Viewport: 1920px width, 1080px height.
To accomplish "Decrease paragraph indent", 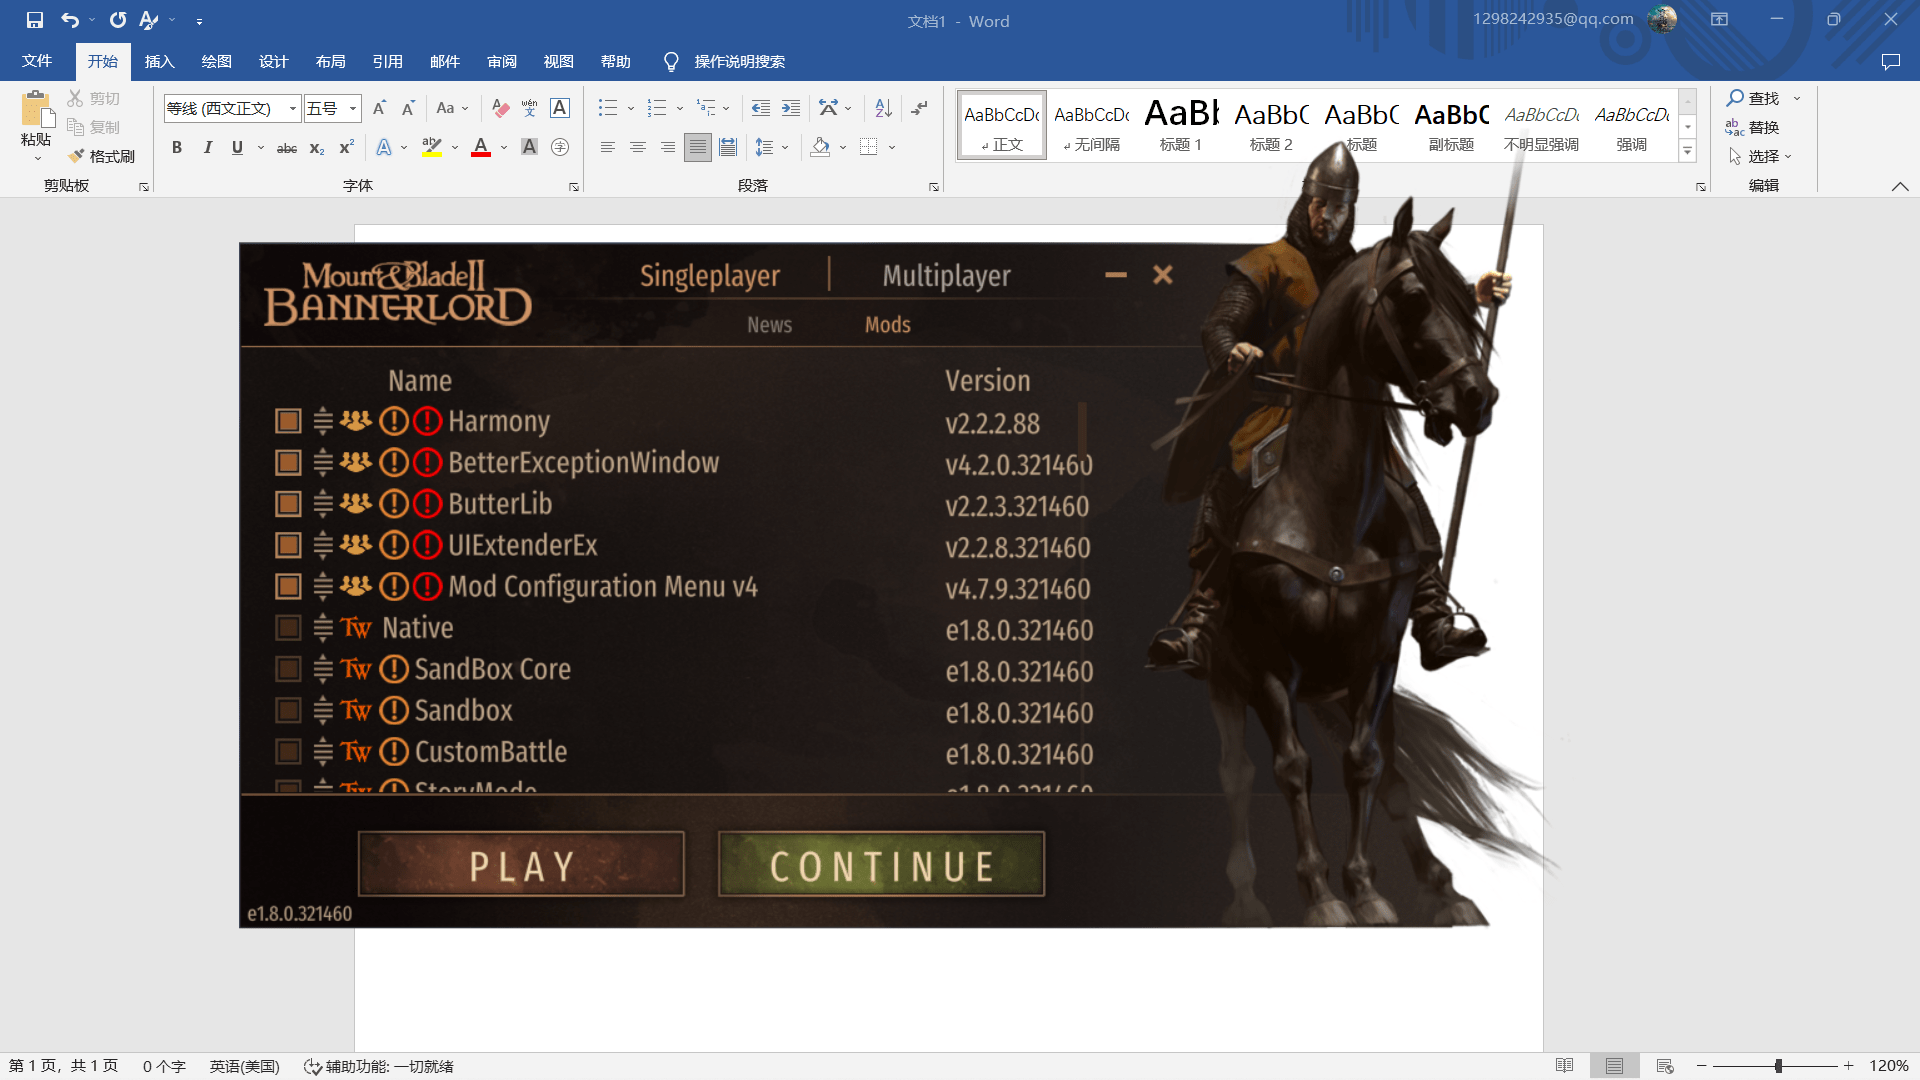I will [x=761, y=108].
